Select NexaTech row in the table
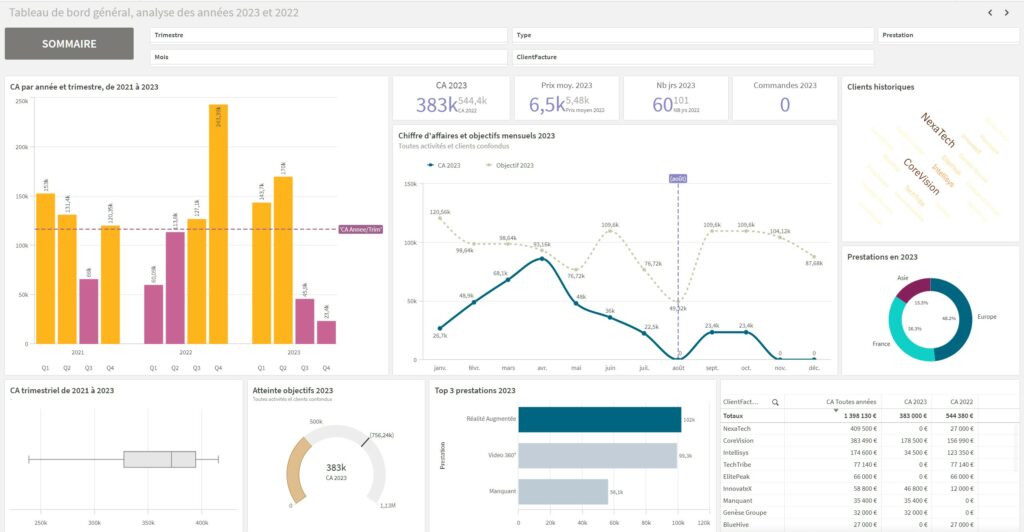Viewport: 1024px width, 532px height. coord(869,429)
